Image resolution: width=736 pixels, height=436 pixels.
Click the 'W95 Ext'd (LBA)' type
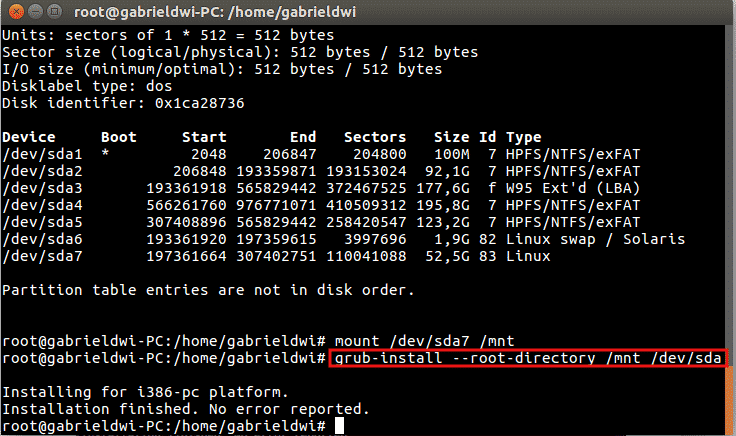pos(573,188)
